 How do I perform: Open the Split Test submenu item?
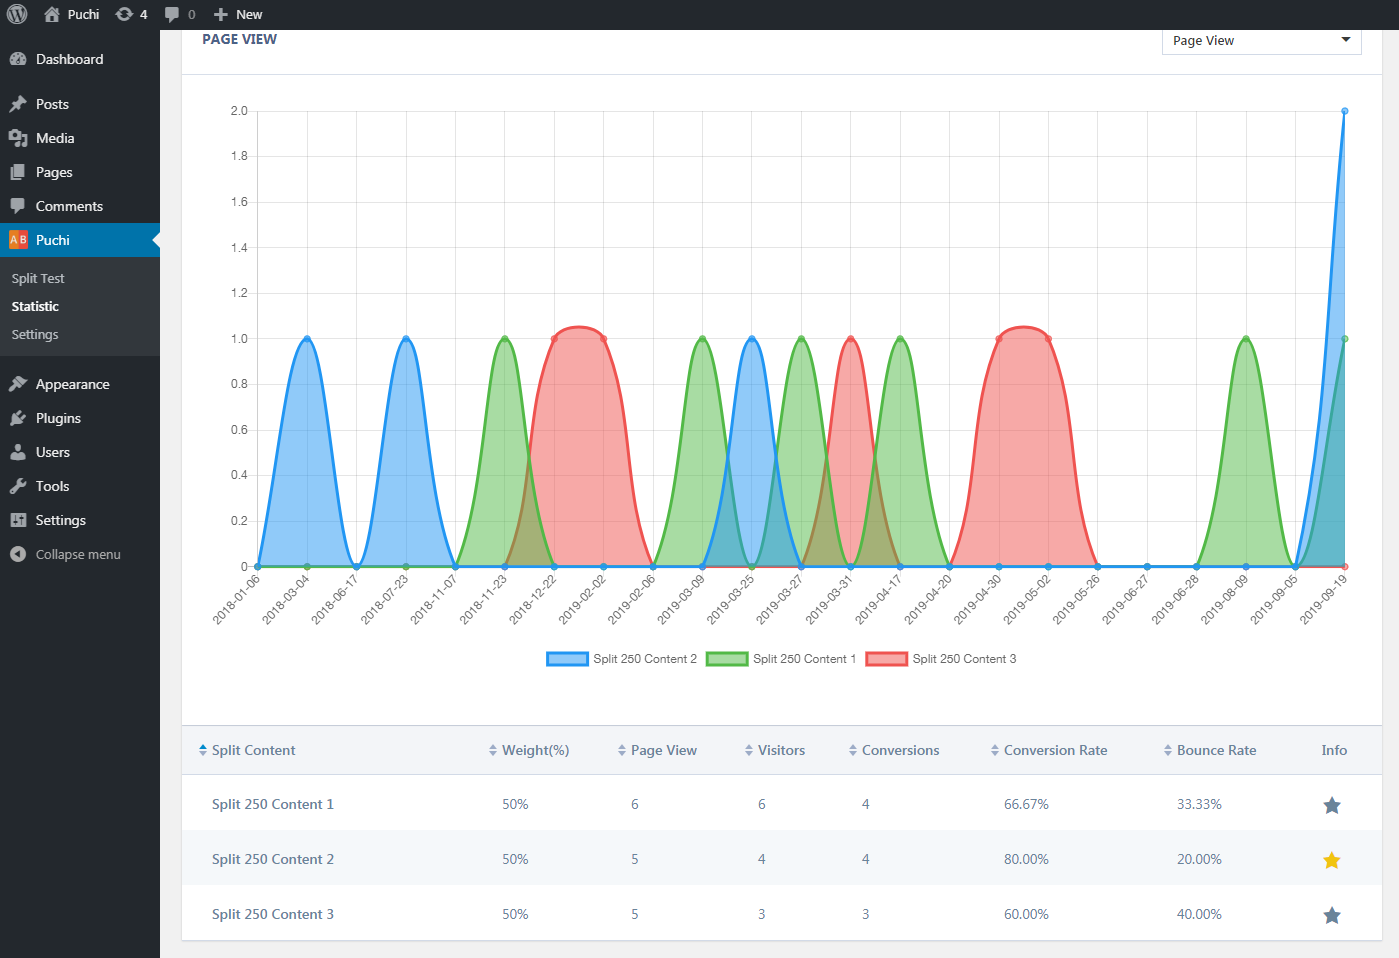pyautogui.click(x=38, y=279)
